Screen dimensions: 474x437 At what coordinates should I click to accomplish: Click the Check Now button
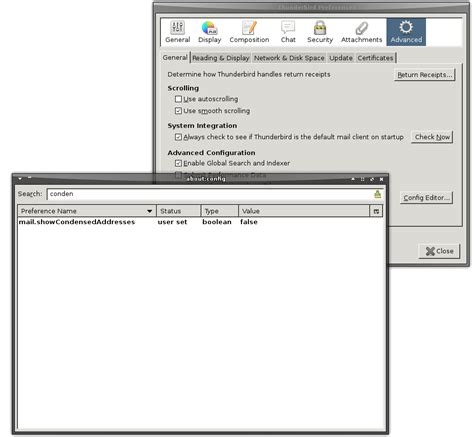432,137
